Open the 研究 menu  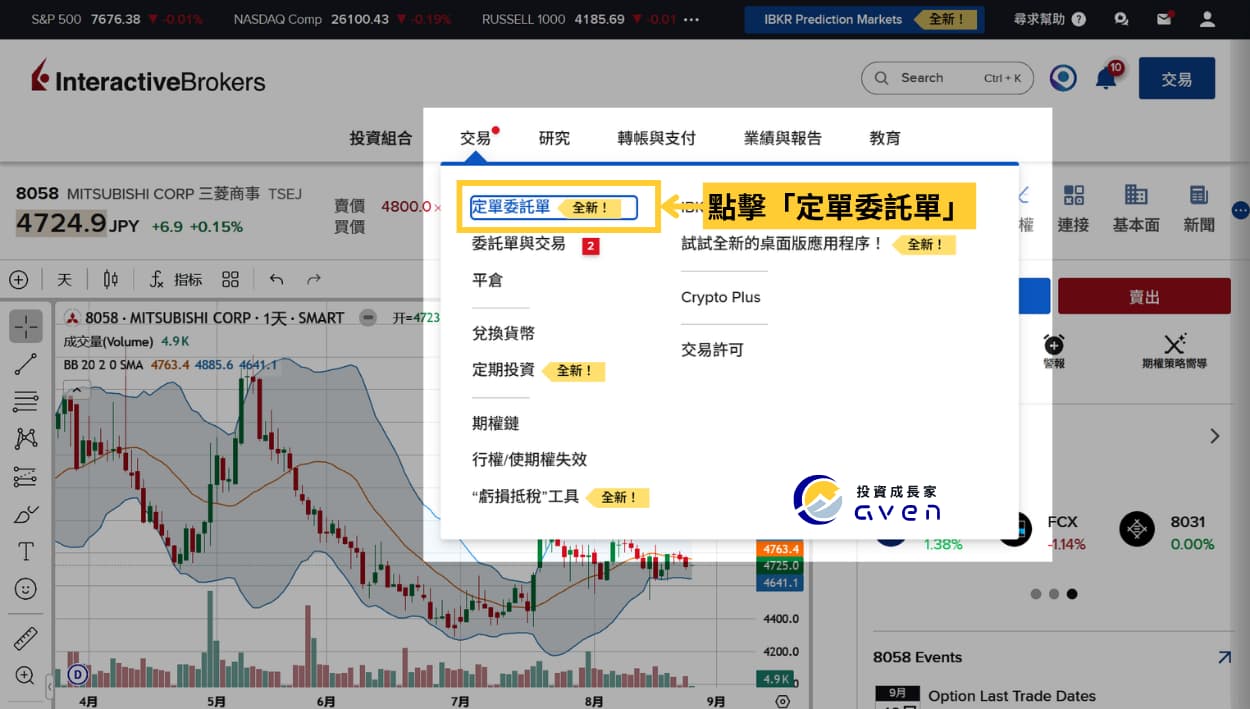(x=554, y=138)
